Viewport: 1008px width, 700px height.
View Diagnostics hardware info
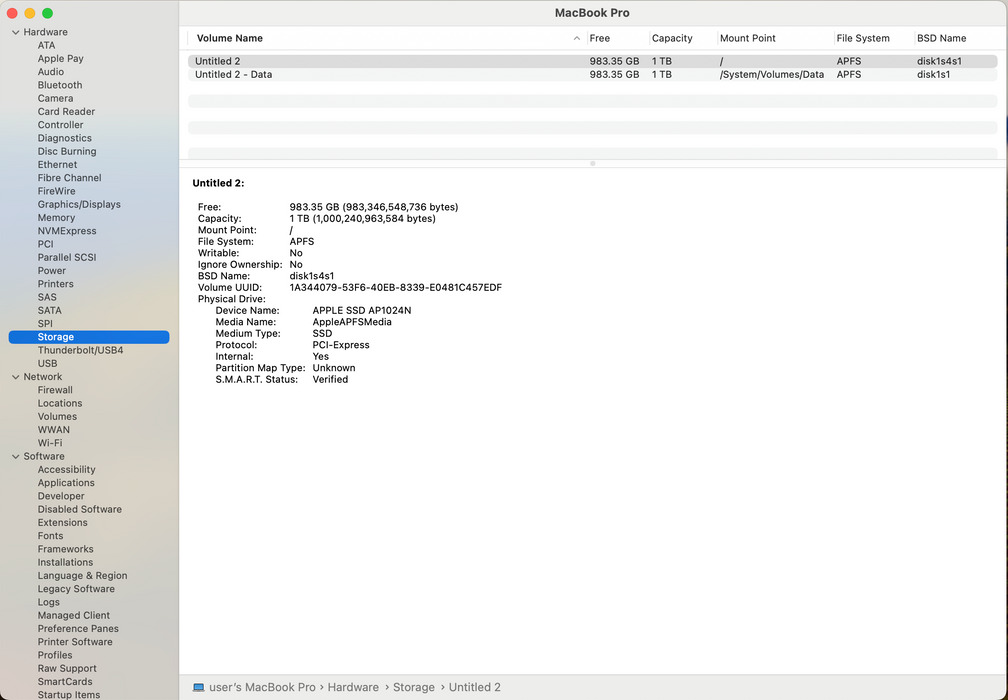[64, 138]
